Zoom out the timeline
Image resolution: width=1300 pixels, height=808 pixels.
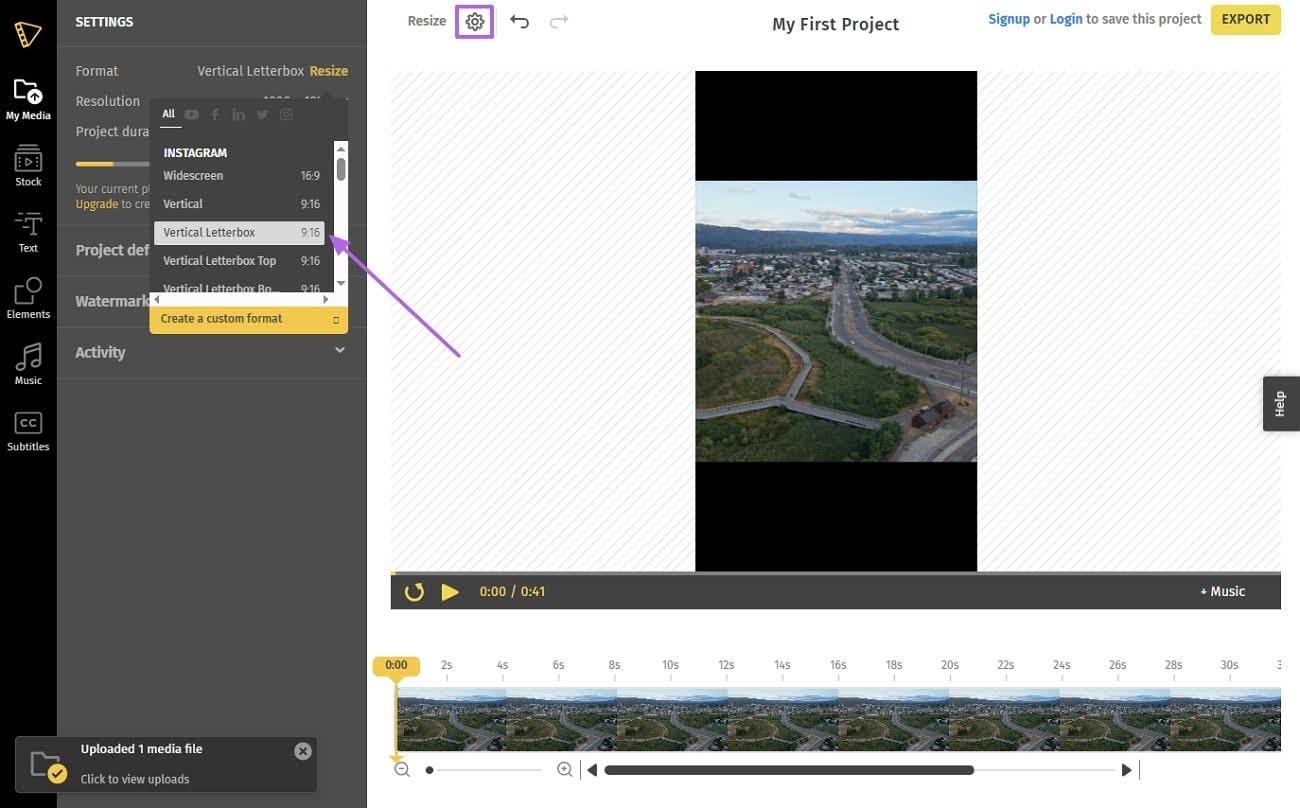pos(402,770)
